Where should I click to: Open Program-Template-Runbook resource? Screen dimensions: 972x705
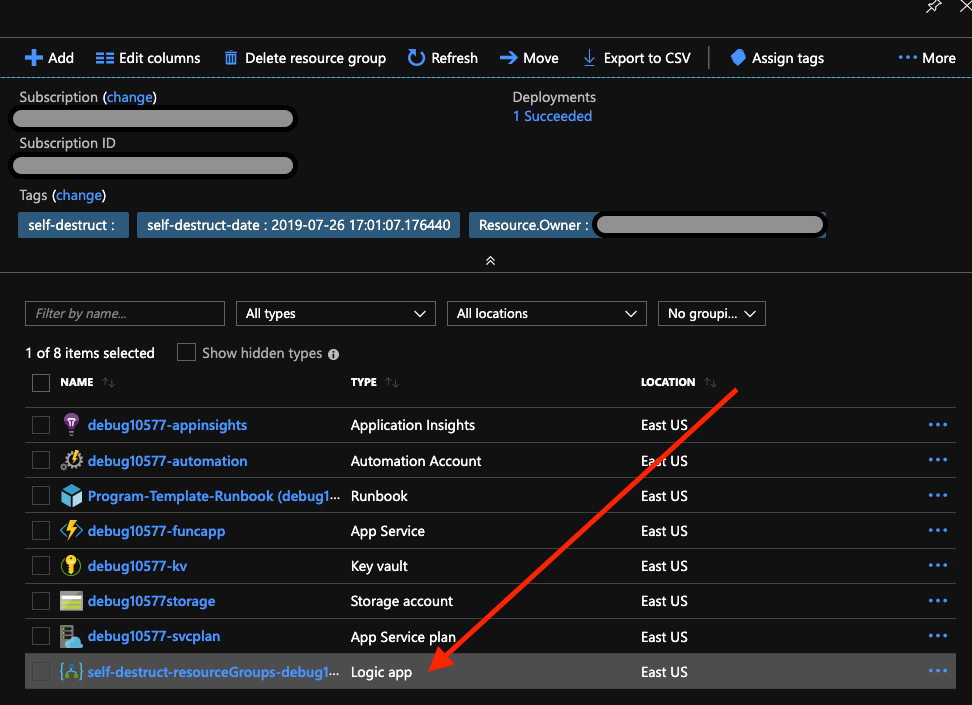(x=214, y=496)
